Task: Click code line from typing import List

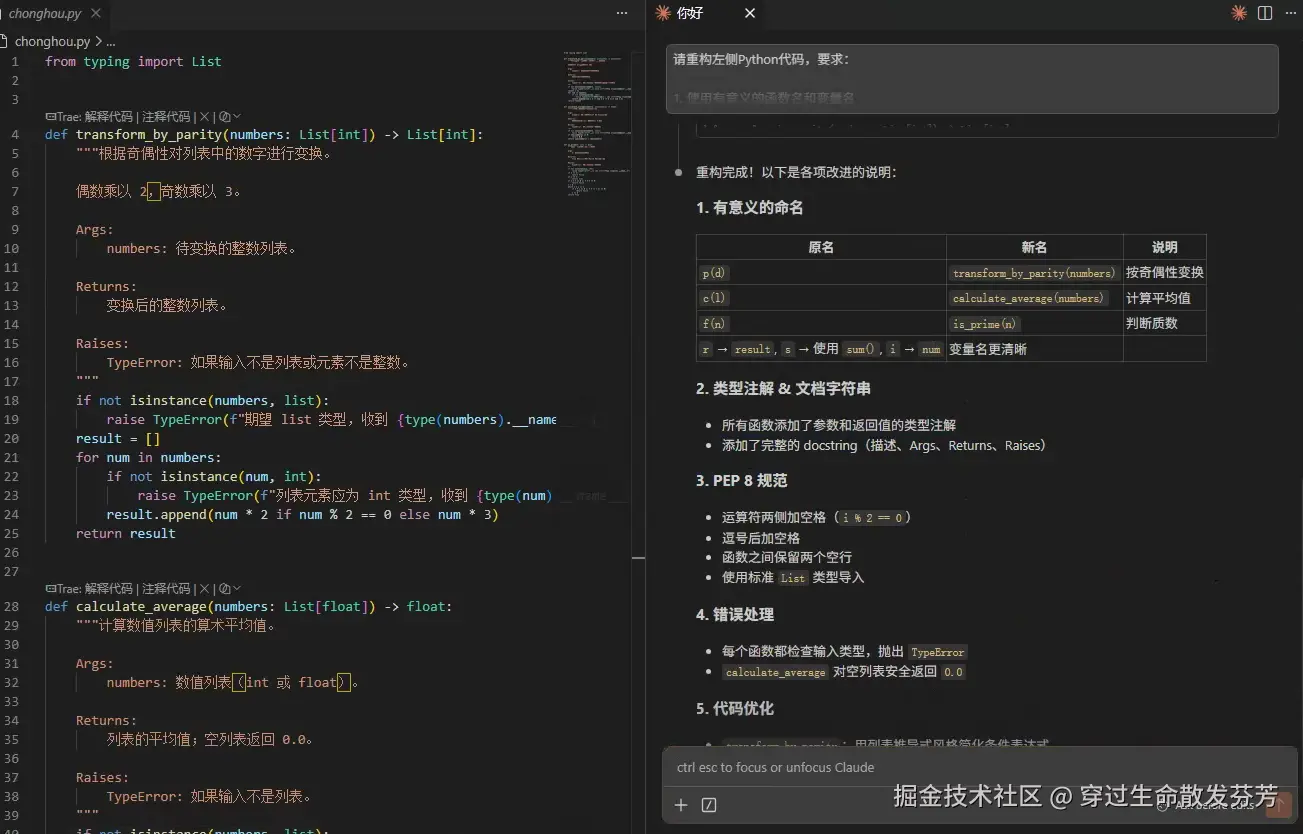Action: click(x=133, y=62)
